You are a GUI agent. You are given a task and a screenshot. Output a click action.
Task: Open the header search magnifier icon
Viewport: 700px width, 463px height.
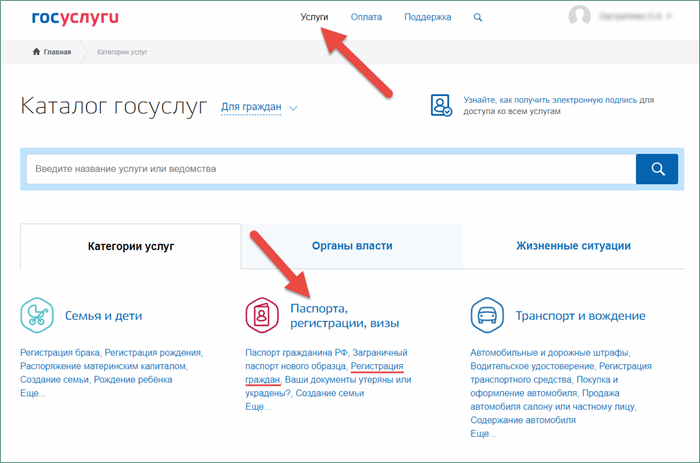coord(478,17)
